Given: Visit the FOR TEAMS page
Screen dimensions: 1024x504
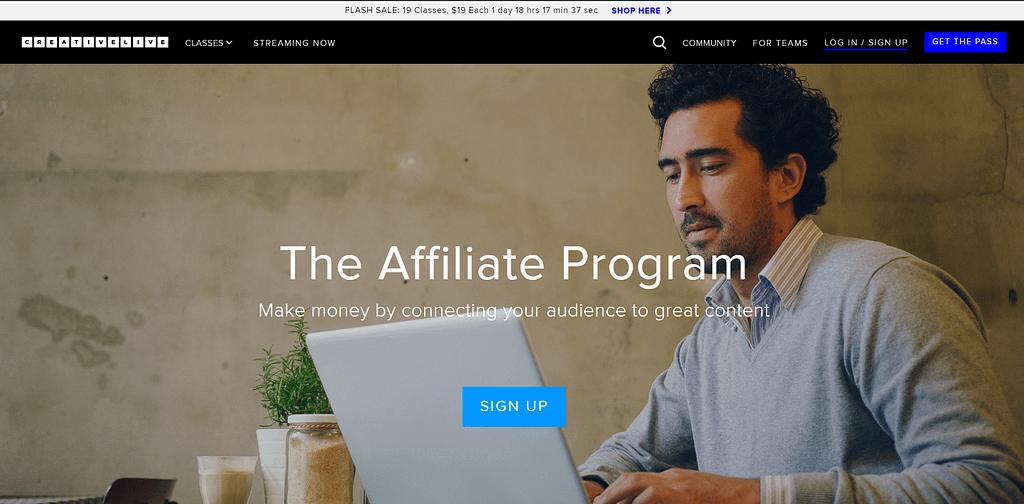Looking at the screenshot, I should [780, 43].
